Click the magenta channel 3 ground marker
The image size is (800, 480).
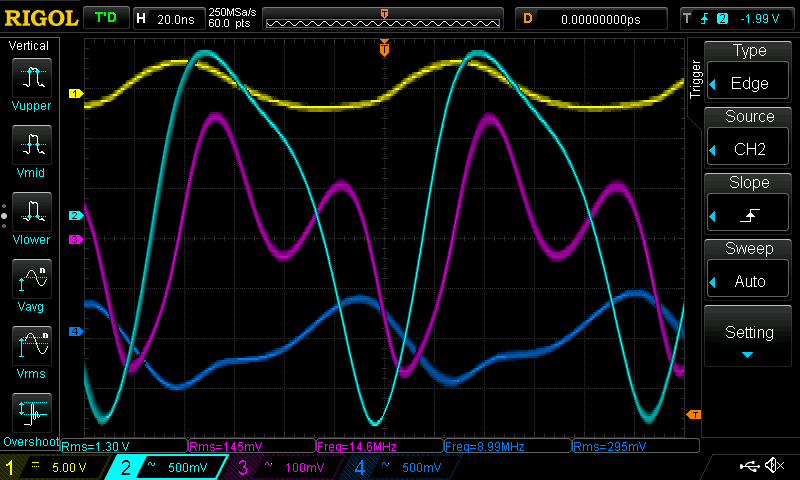pos(76,239)
